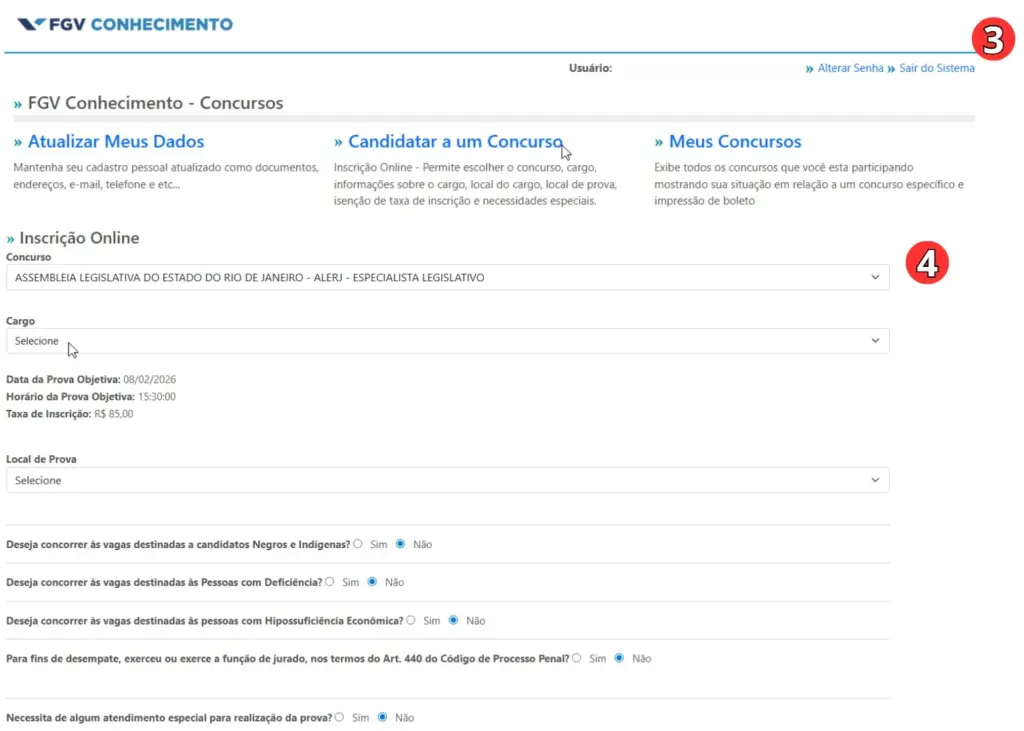The image size is (1024, 731).
Task: Click Sair do Sistema to log out
Action: coord(936,69)
